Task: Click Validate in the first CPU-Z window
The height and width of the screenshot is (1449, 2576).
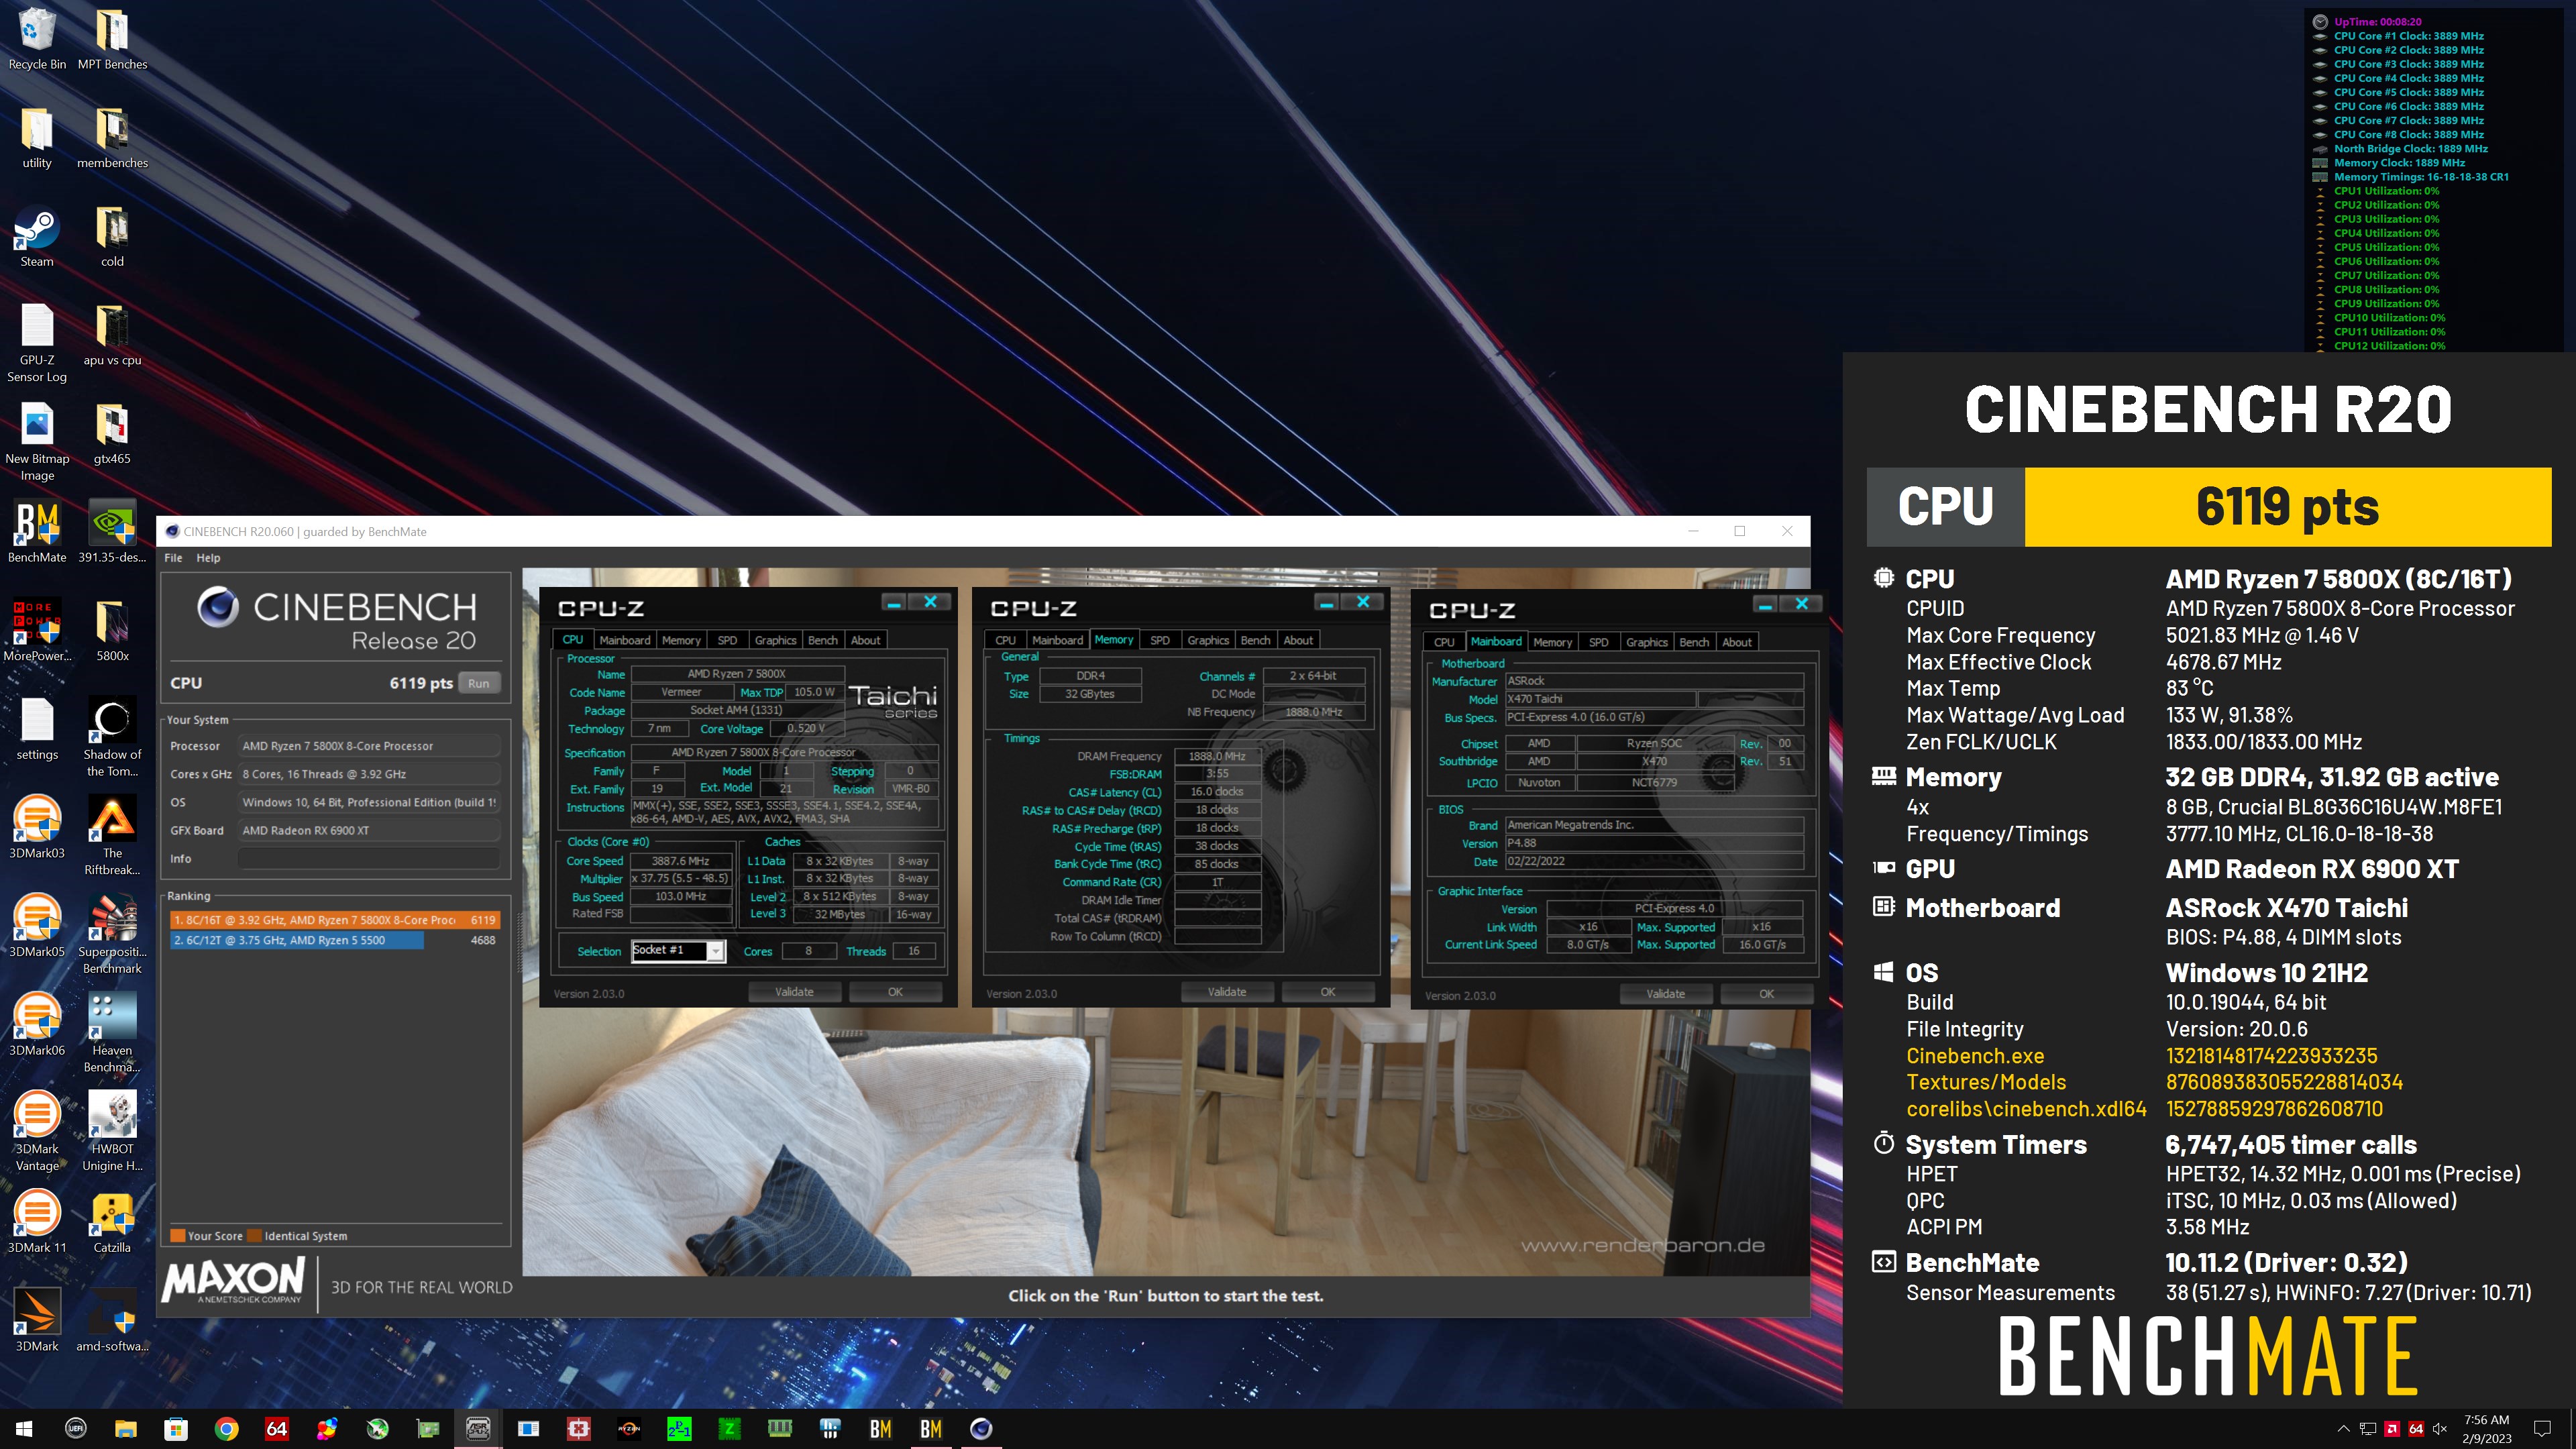Action: click(x=794, y=992)
